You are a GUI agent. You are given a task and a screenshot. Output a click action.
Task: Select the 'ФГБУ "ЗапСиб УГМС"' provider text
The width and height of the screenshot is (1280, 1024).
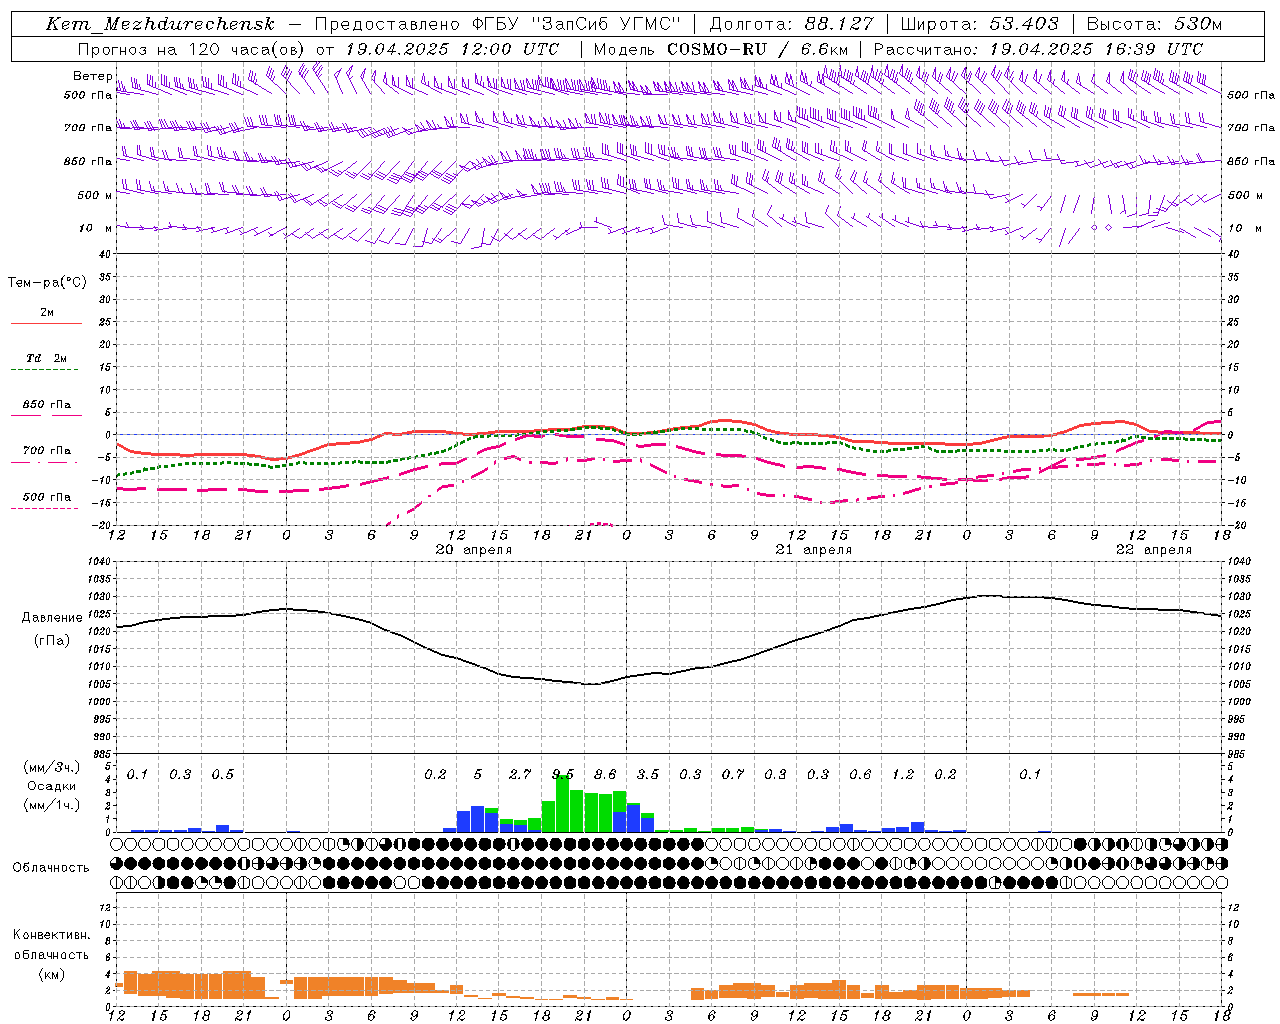tap(576, 24)
